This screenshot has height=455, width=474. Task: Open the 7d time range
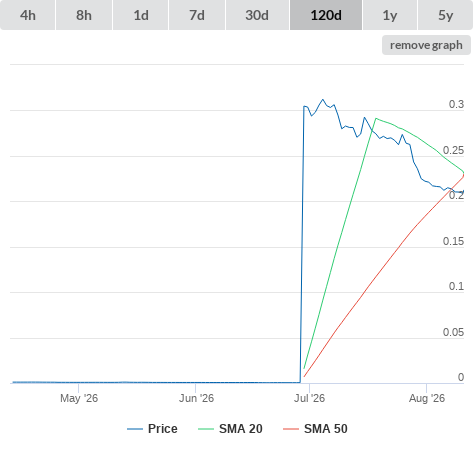pyautogui.click(x=197, y=15)
